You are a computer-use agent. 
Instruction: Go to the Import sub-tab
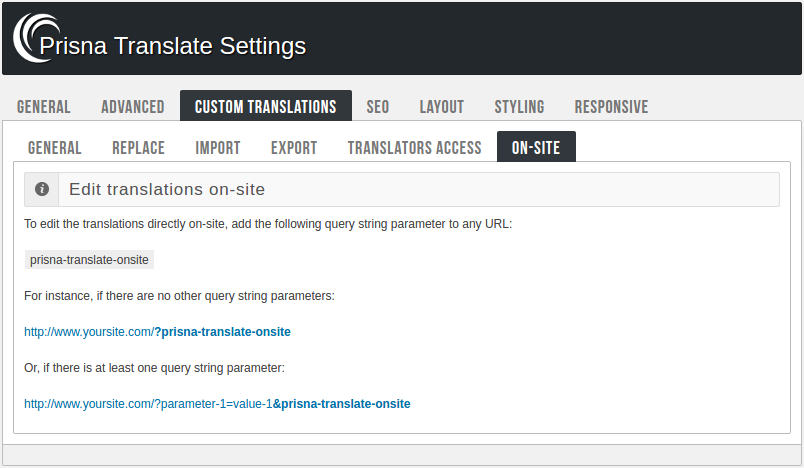(218, 148)
